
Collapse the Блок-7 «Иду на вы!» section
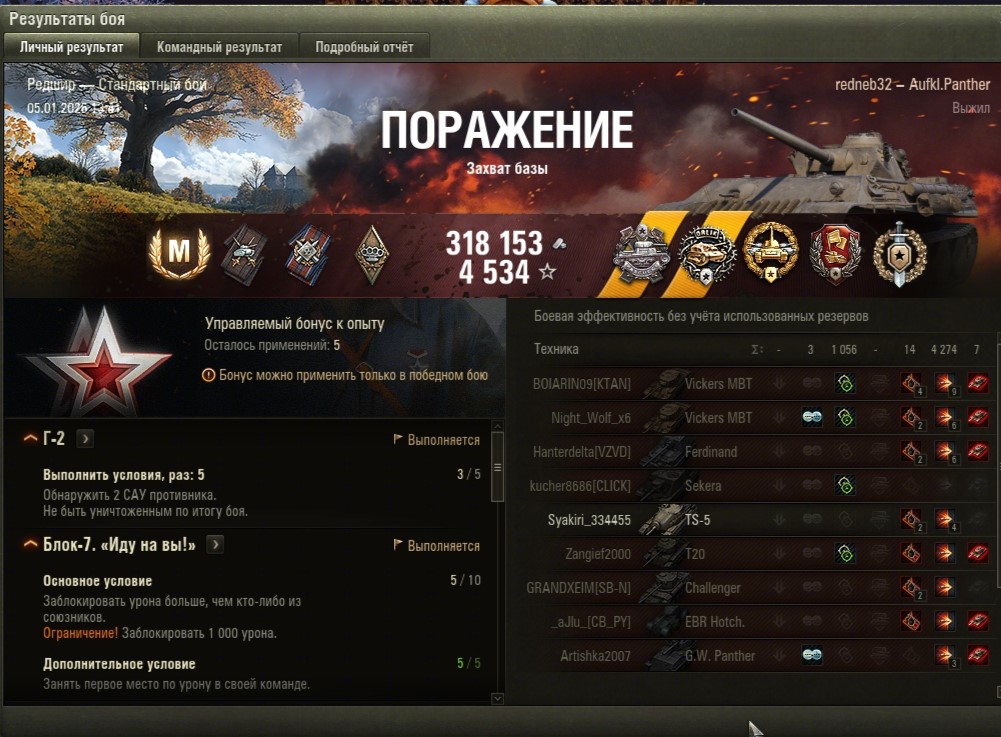[30, 545]
